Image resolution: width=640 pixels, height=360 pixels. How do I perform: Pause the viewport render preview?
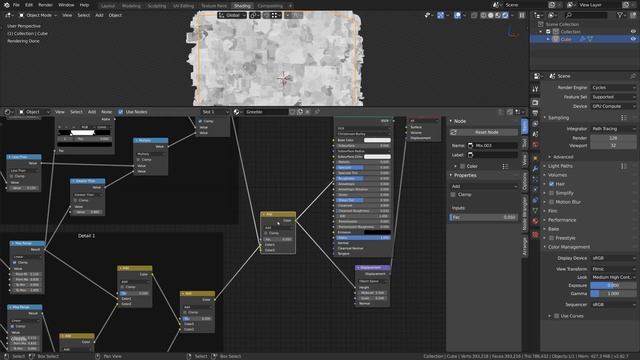(522, 15)
